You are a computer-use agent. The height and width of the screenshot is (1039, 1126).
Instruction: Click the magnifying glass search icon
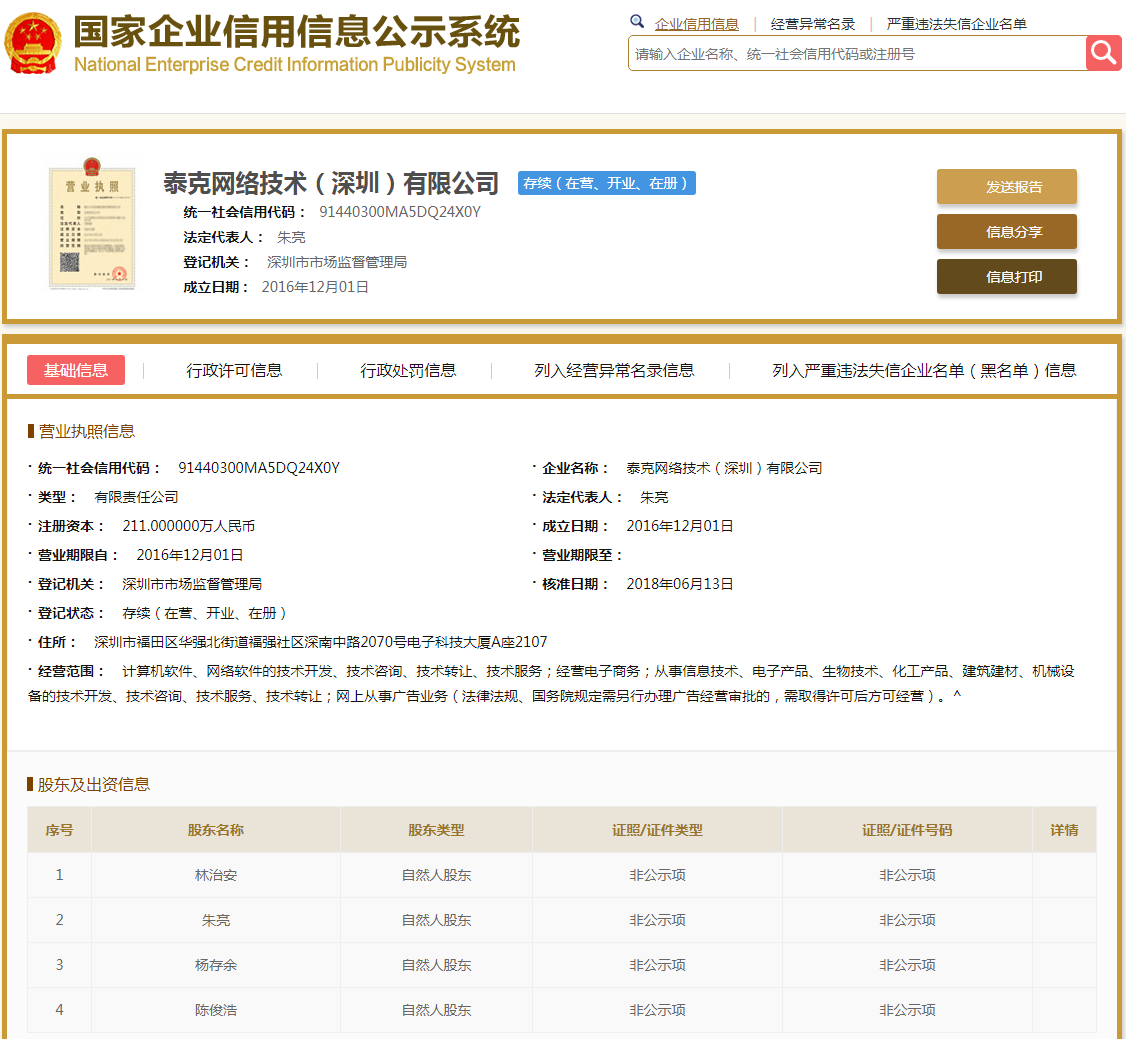coord(1103,52)
